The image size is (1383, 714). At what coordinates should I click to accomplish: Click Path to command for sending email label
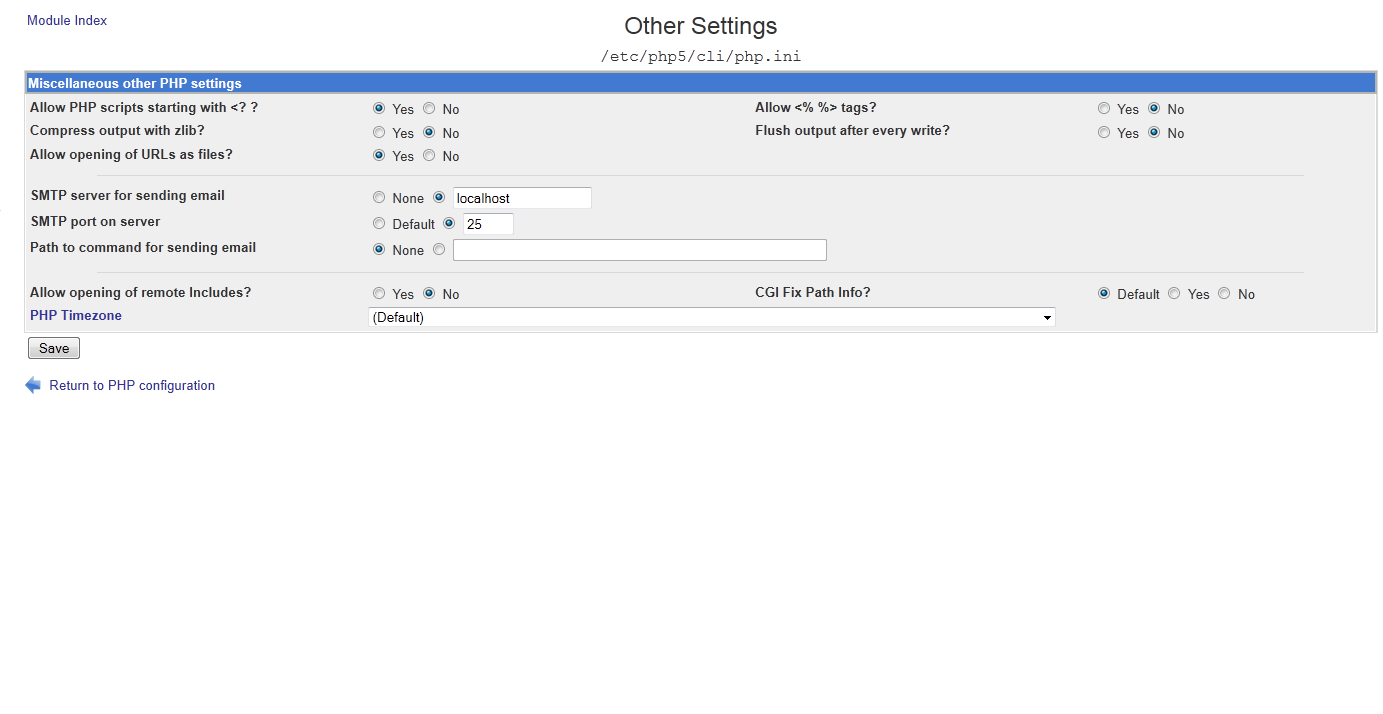click(x=143, y=247)
